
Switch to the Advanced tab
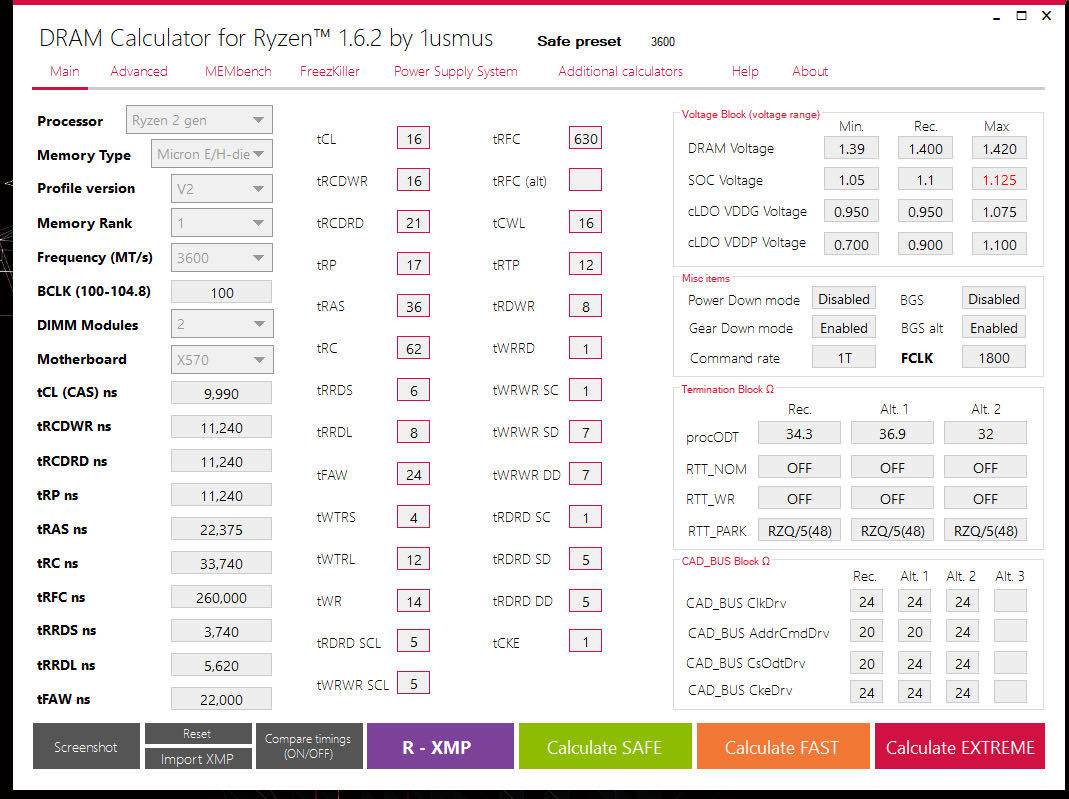tap(138, 72)
